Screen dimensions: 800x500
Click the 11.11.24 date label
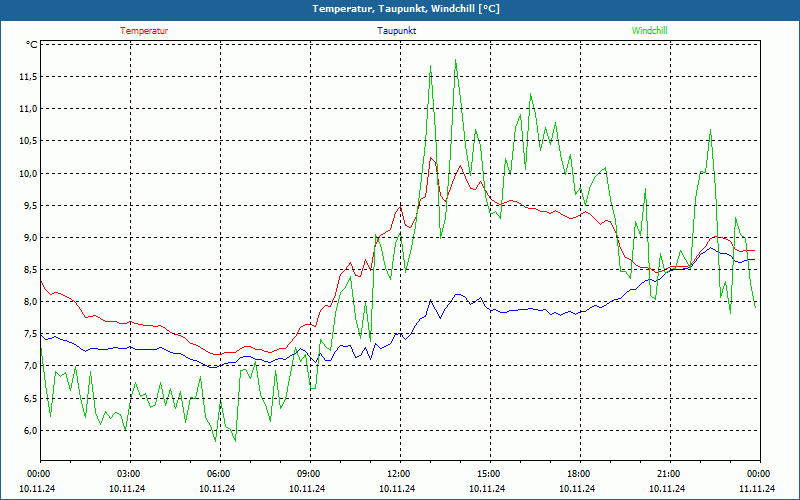[757, 489]
